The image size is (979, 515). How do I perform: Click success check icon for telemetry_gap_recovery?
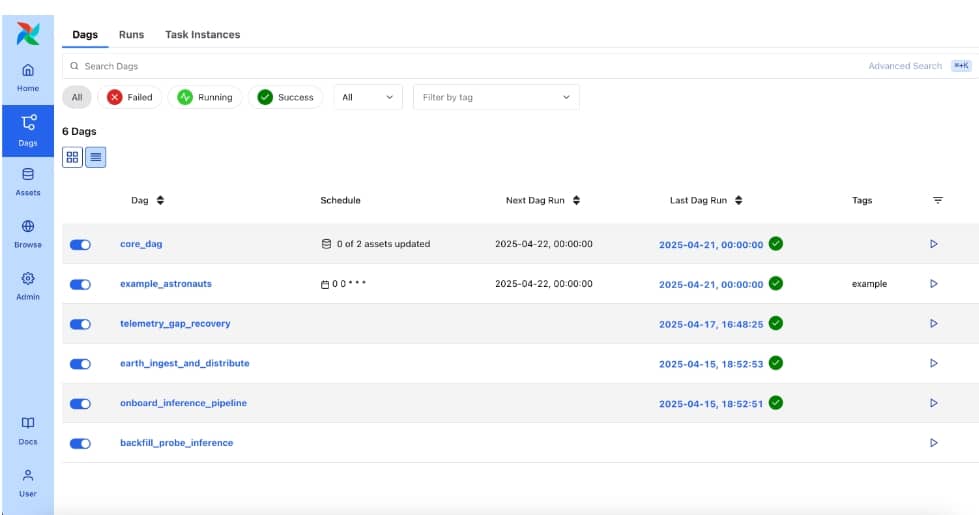[x=776, y=323]
